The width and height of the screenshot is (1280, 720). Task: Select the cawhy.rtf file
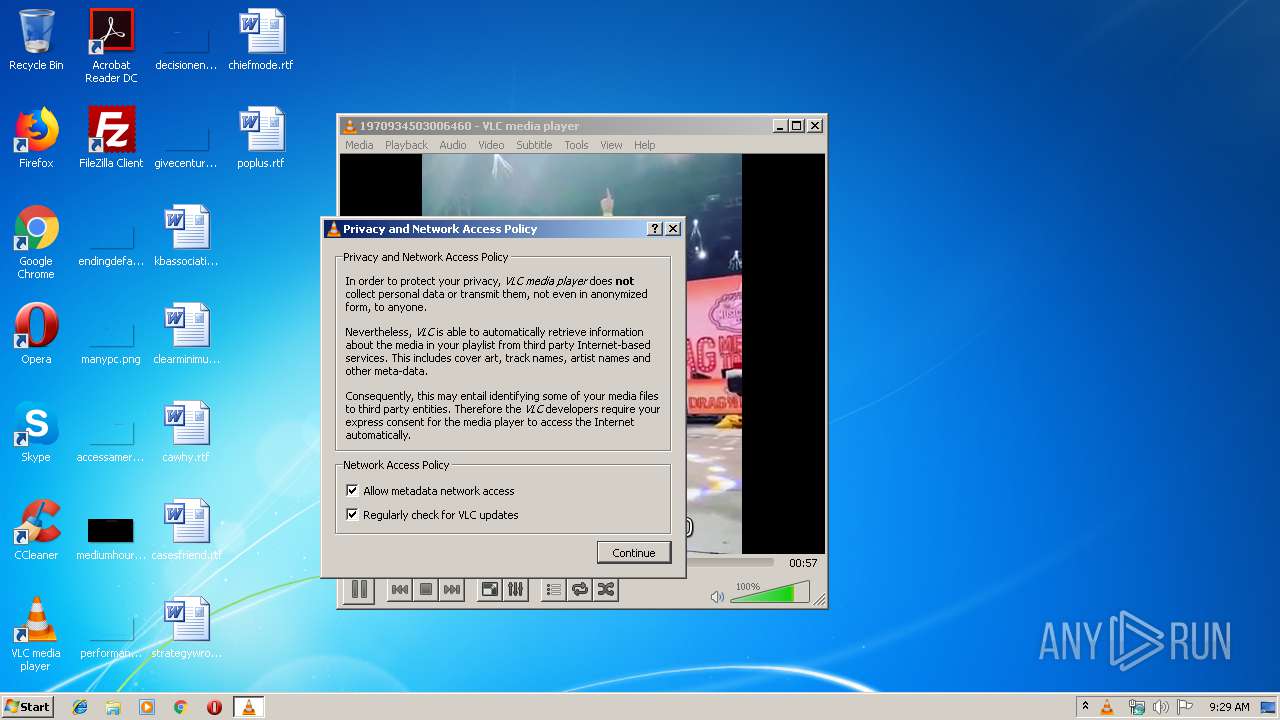(x=186, y=432)
